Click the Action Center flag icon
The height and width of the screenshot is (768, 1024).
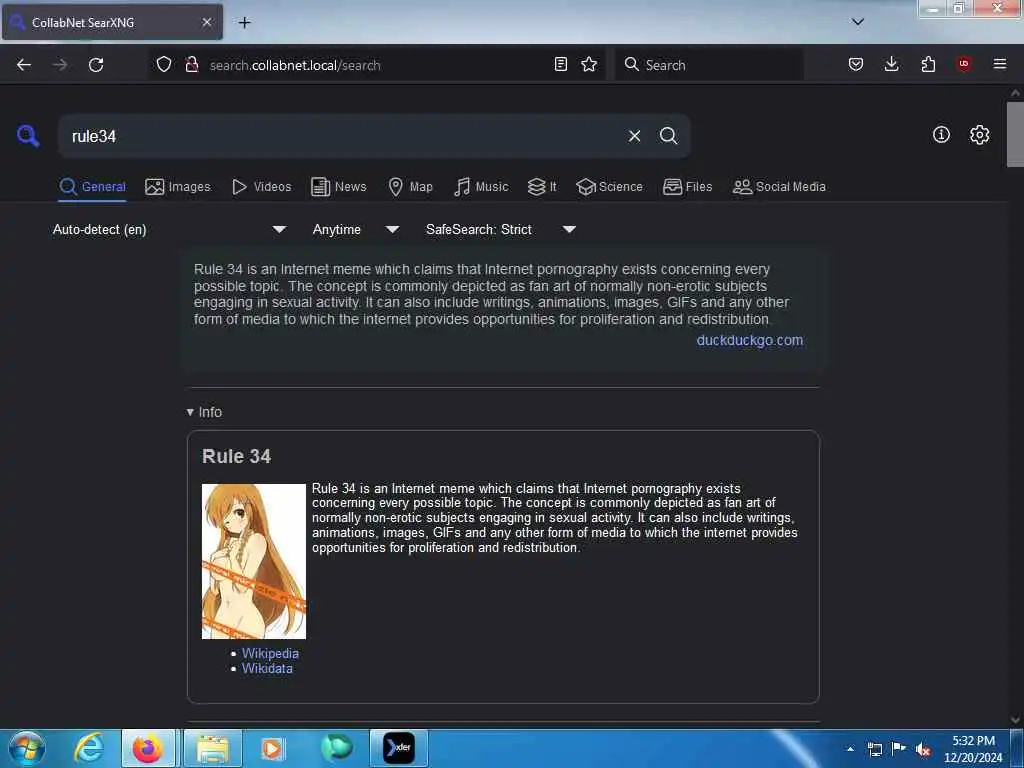[x=899, y=749]
